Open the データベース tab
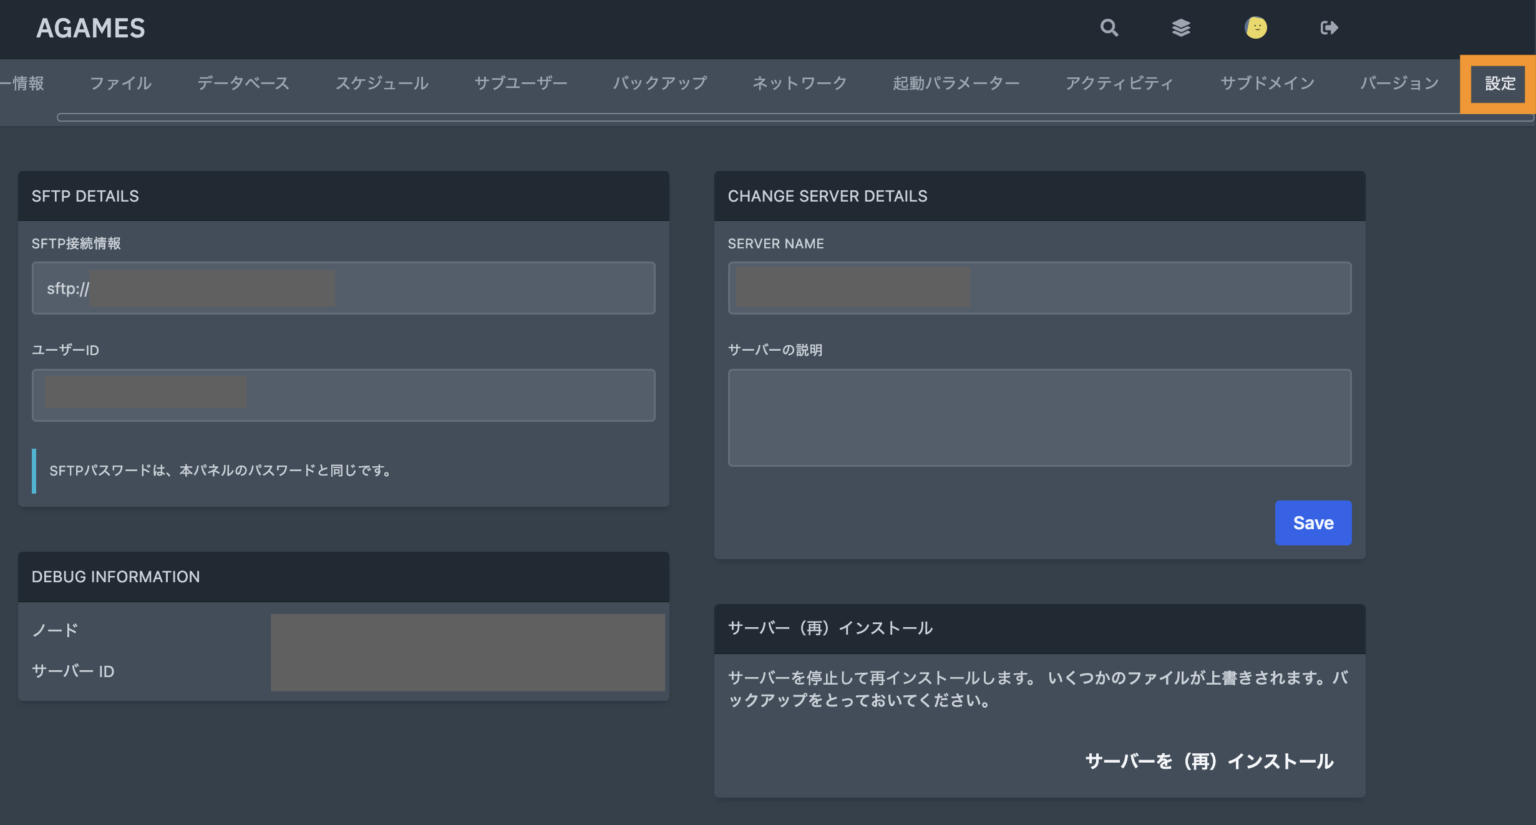1536x825 pixels. (x=243, y=84)
